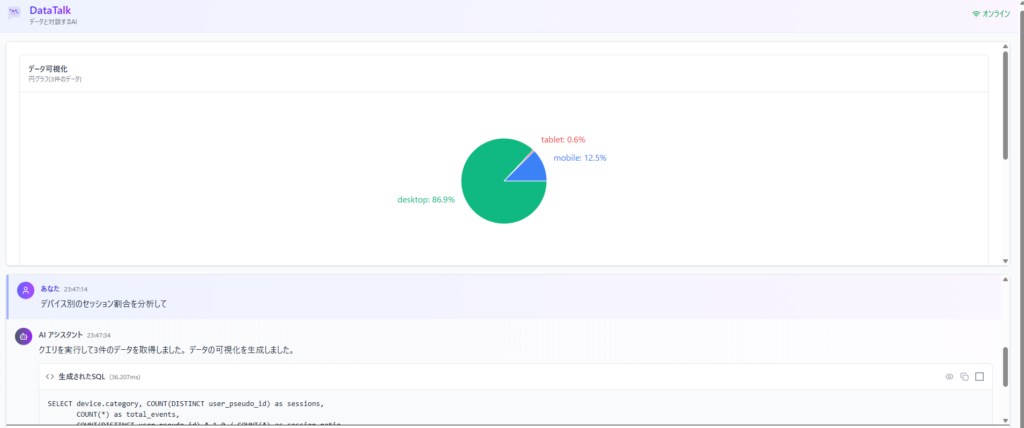This screenshot has height=428, width=1024.
Task: Click the 'desktop: 86.9%' chart label
Action: click(x=426, y=200)
